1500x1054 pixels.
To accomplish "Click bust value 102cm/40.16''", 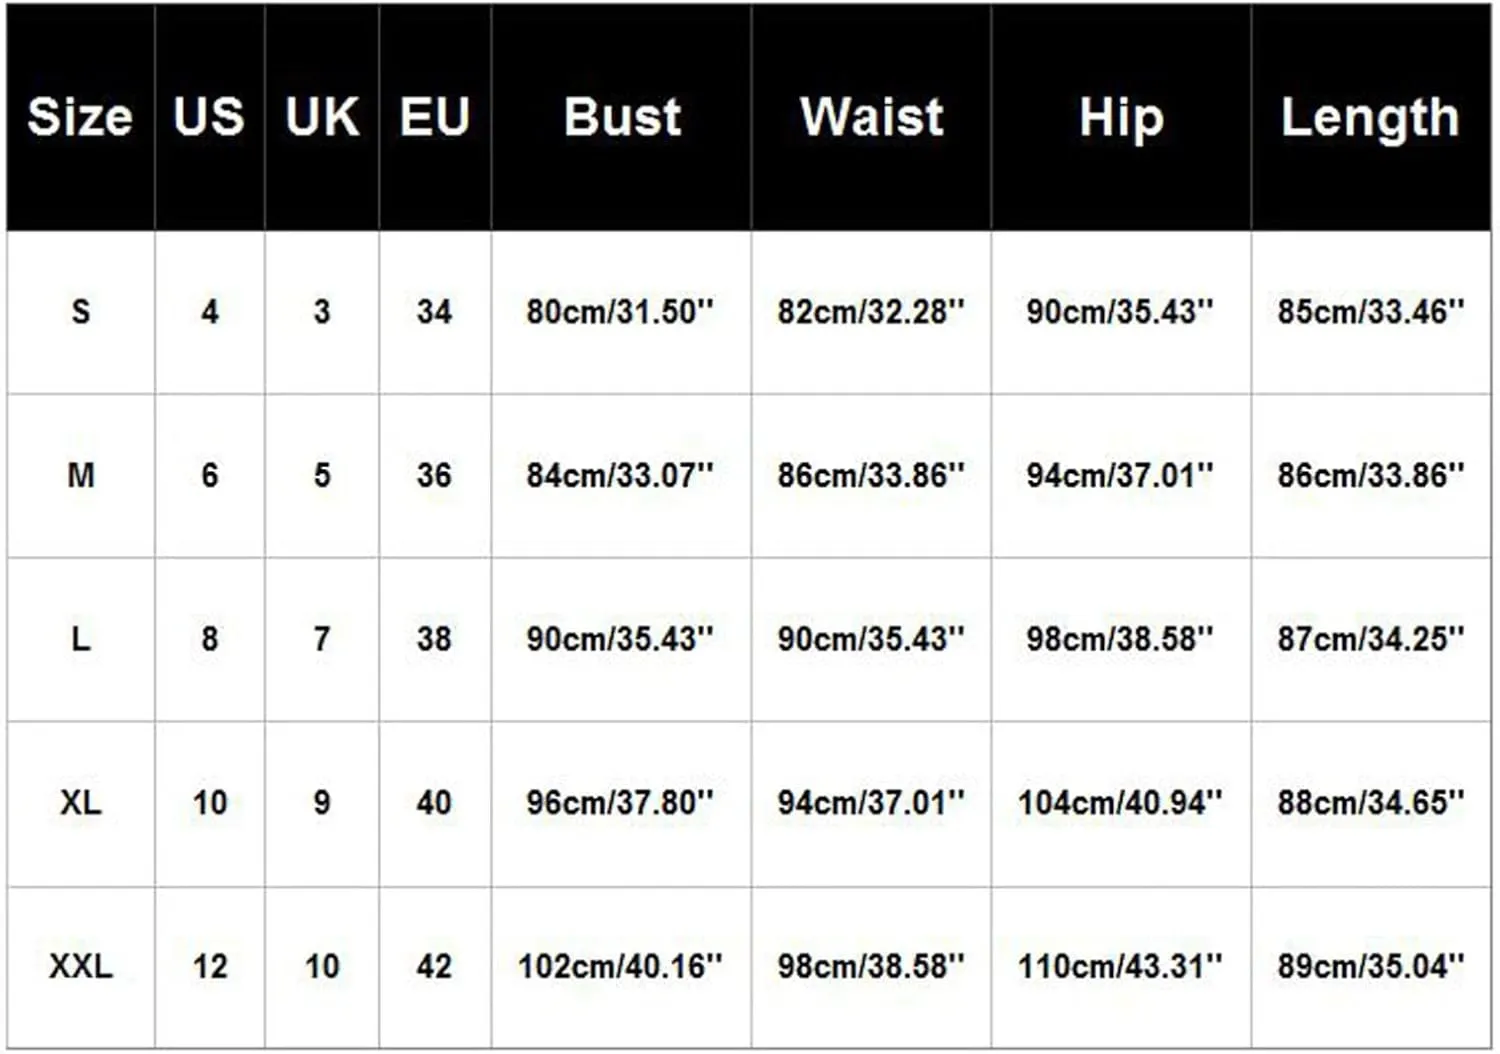I will [x=620, y=967].
